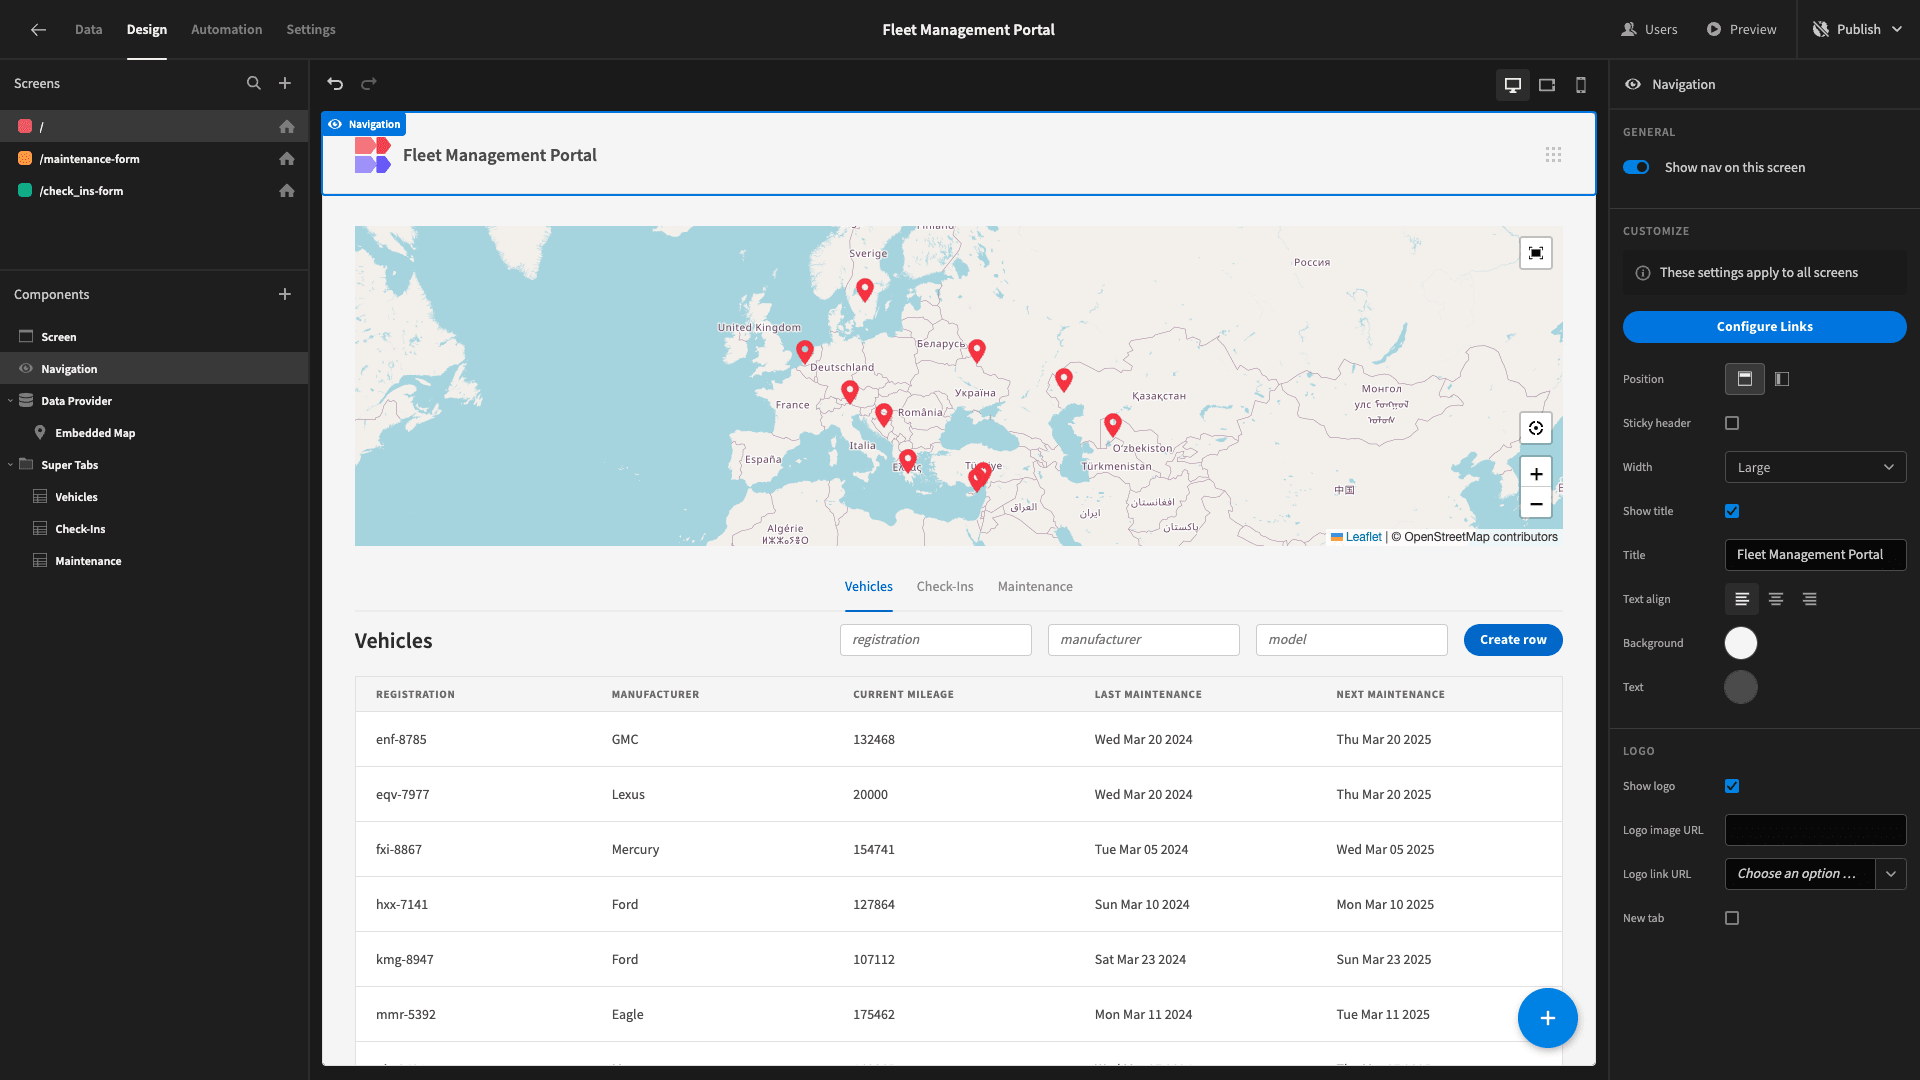The image size is (1920, 1080).
Task: Set nav position to left side
Action: 1782,379
